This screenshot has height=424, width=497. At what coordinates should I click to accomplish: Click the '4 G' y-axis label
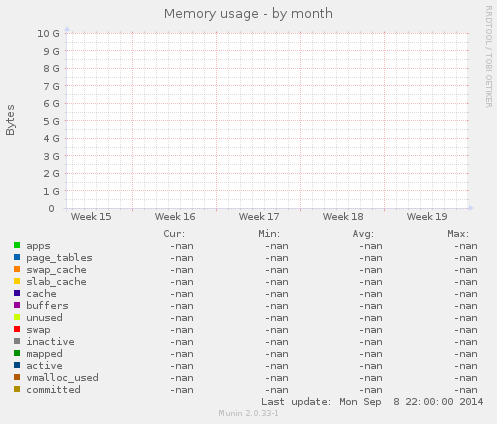point(51,139)
